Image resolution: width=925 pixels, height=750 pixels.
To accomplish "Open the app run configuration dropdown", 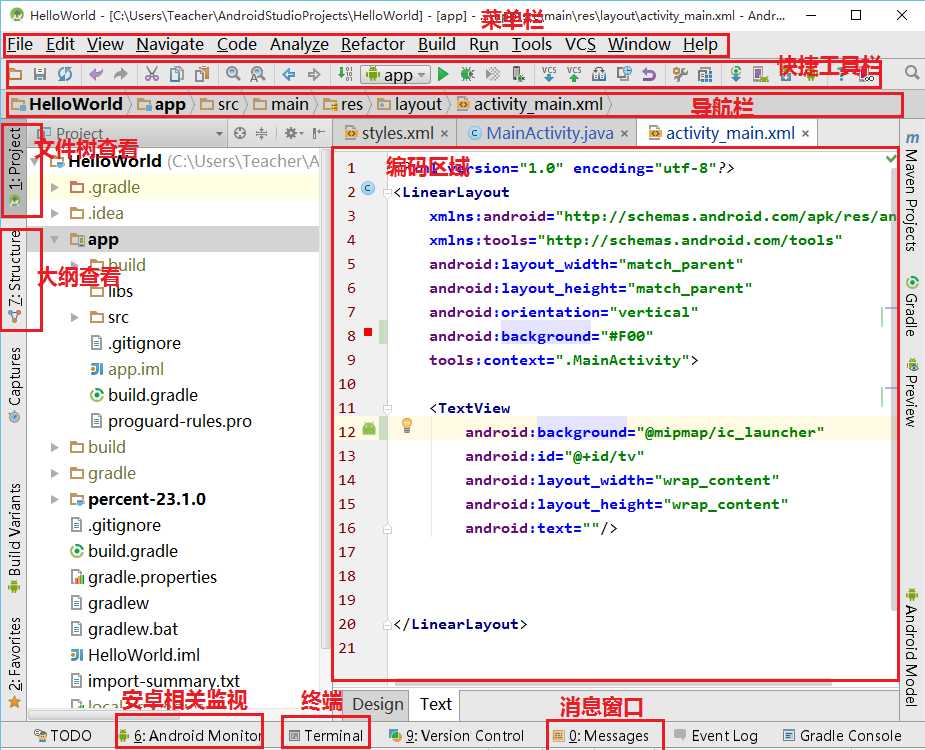I will (x=395, y=75).
